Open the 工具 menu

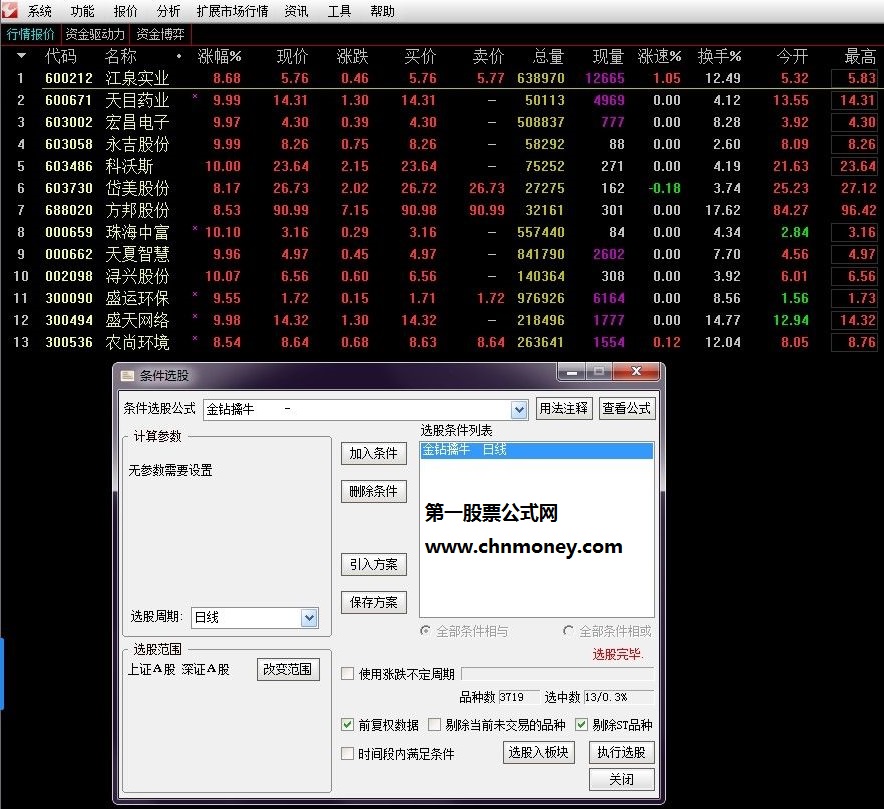[x=339, y=11]
